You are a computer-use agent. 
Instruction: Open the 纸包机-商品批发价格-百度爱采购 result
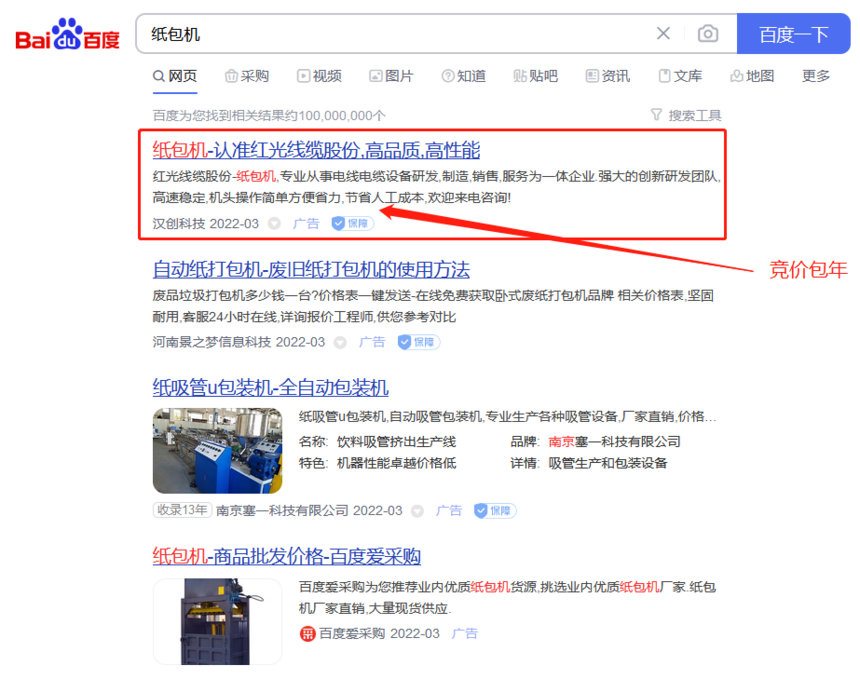(286, 556)
